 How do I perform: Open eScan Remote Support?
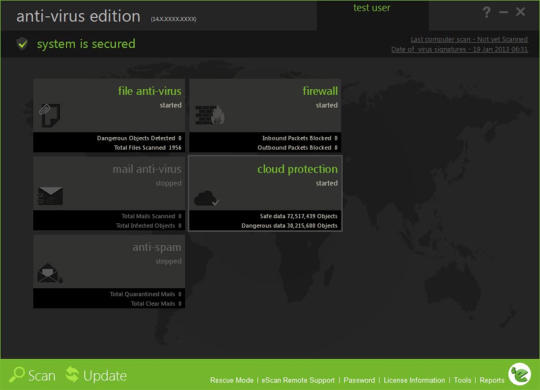[298, 380]
